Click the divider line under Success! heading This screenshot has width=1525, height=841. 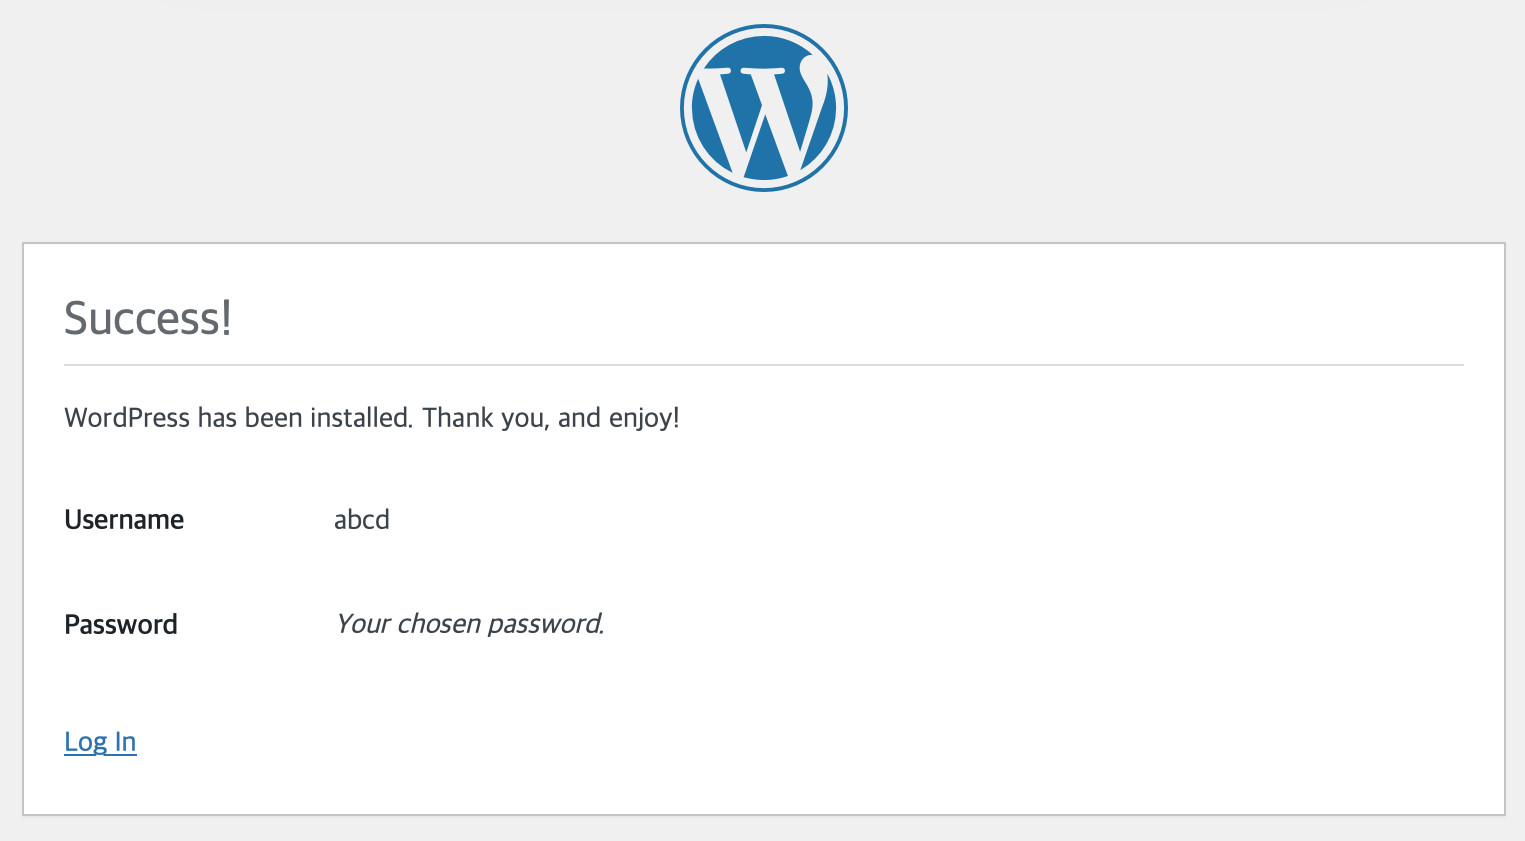point(763,365)
